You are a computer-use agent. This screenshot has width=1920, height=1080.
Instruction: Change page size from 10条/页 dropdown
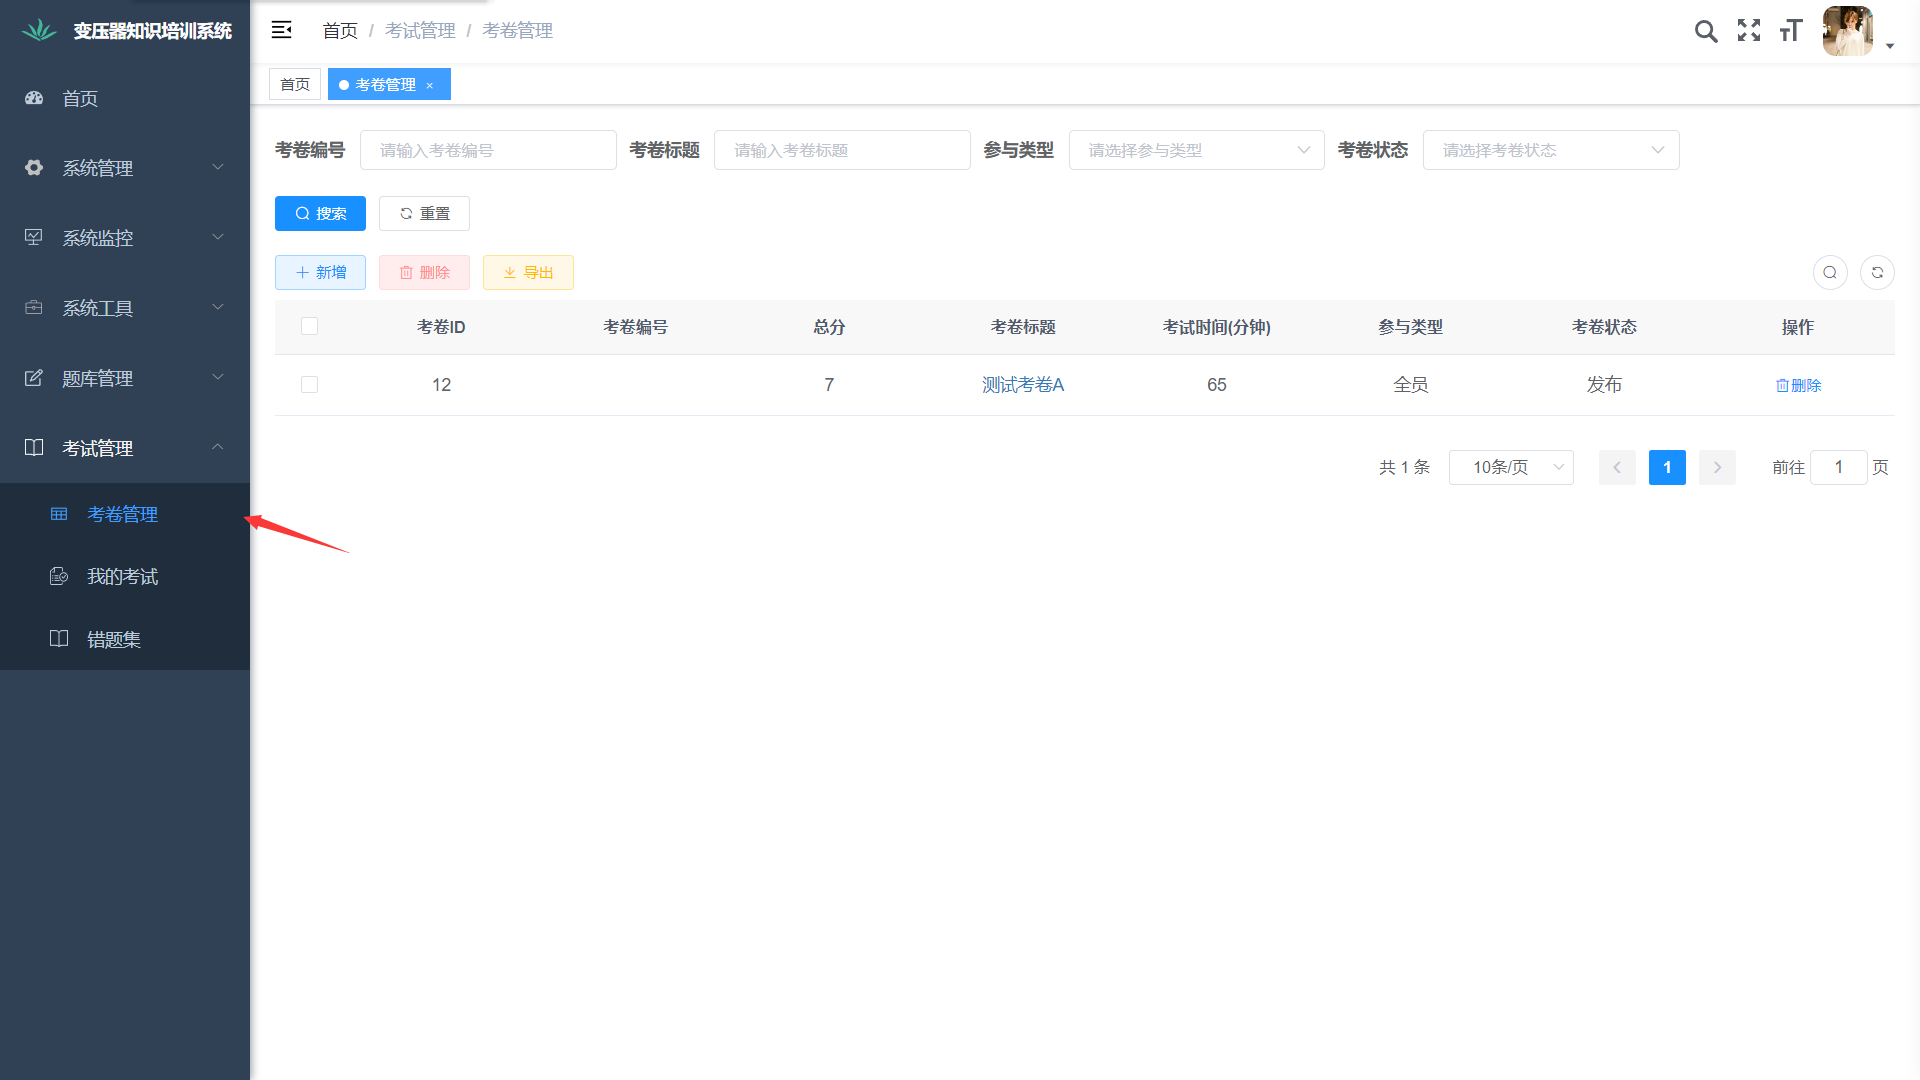(1510, 467)
